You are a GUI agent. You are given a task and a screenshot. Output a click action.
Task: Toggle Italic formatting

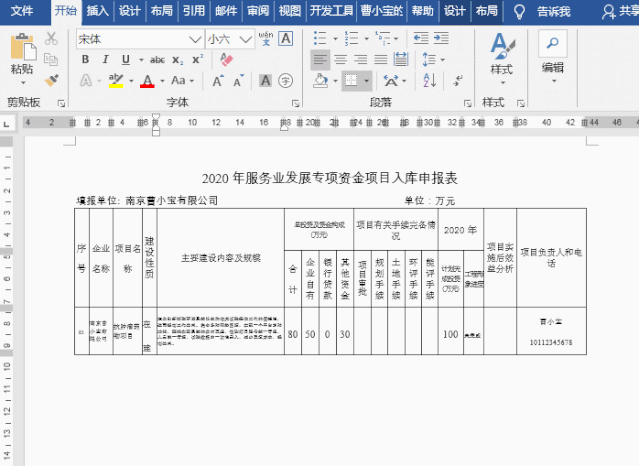(x=103, y=59)
